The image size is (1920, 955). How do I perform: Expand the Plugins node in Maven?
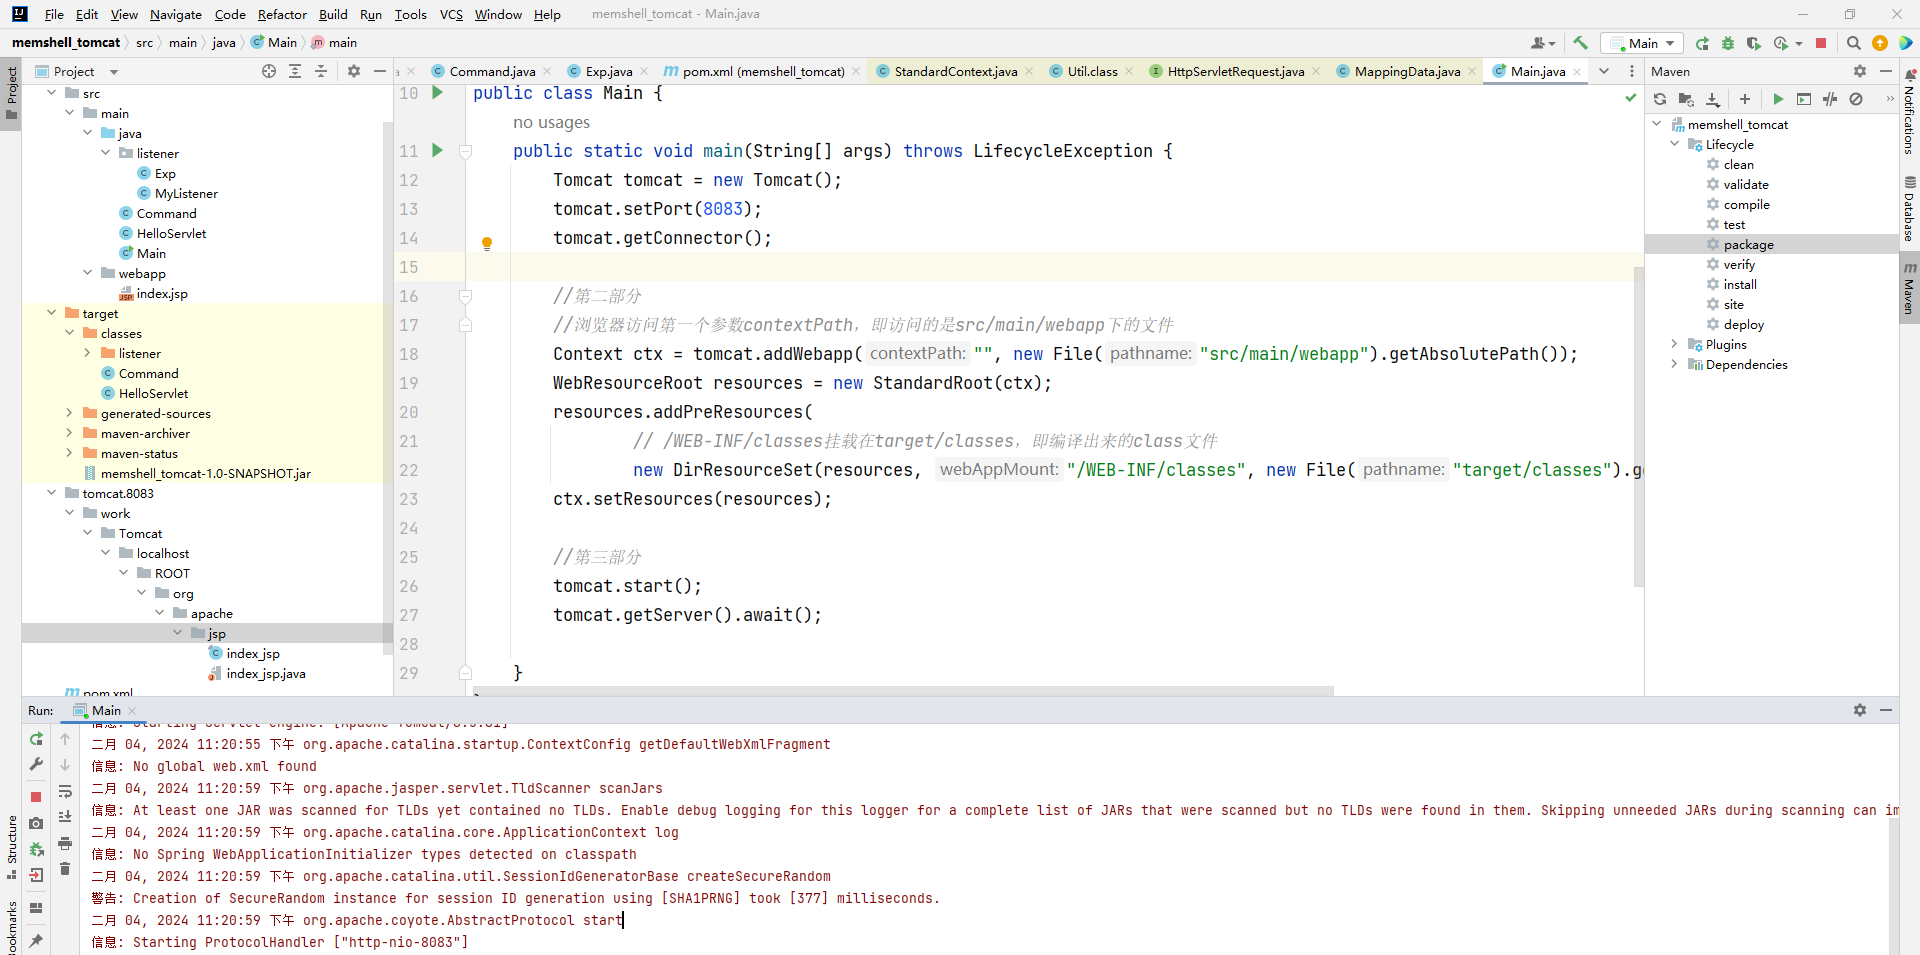pyautogui.click(x=1674, y=344)
